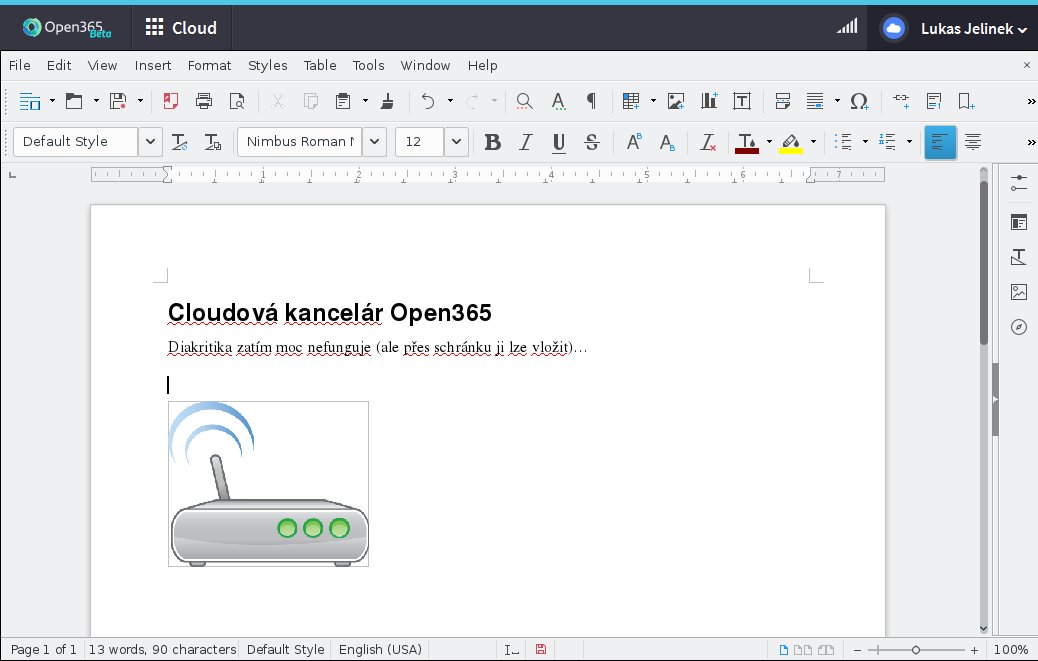The width and height of the screenshot is (1038, 661).
Task: Expand the font name dropdown arrow
Action: click(374, 142)
